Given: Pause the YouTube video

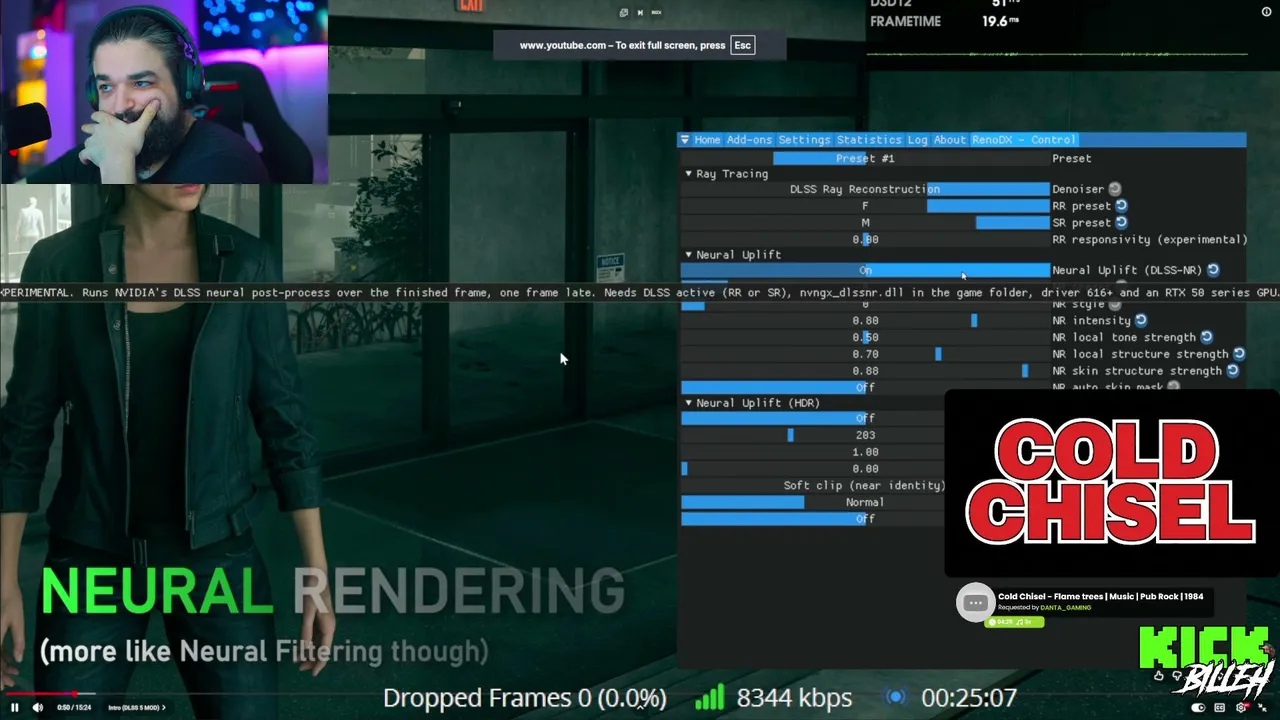Looking at the screenshot, I should (x=15, y=707).
